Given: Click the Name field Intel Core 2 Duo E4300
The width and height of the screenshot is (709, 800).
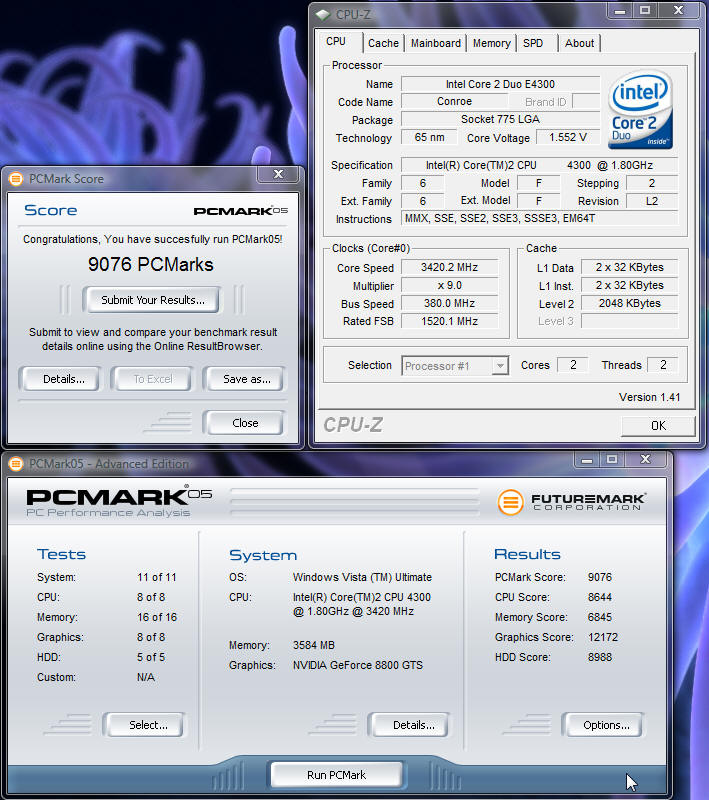Looking at the screenshot, I should pos(500,84).
